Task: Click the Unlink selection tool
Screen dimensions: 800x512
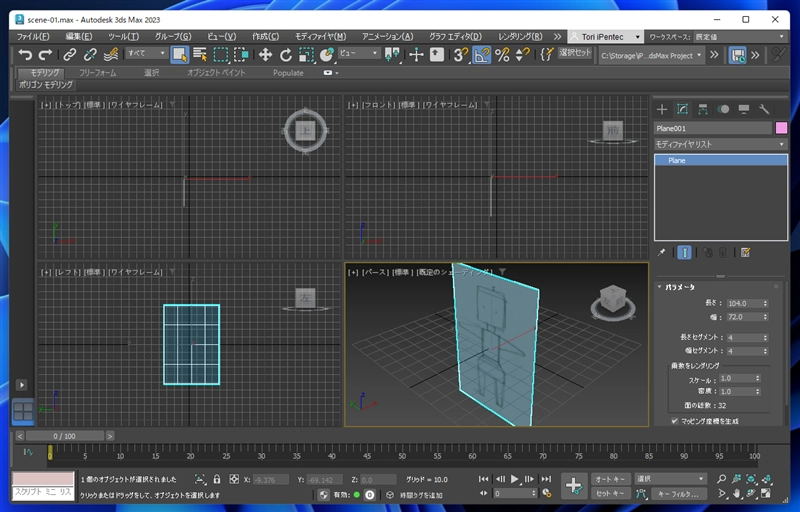Action: pos(90,55)
